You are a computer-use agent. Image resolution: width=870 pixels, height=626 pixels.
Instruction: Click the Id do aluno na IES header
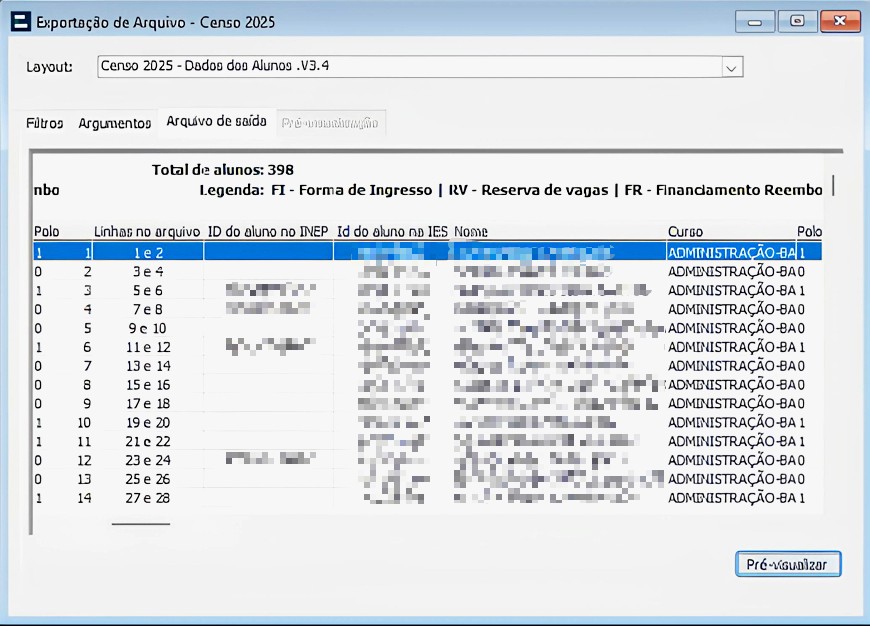pyautogui.click(x=392, y=231)
